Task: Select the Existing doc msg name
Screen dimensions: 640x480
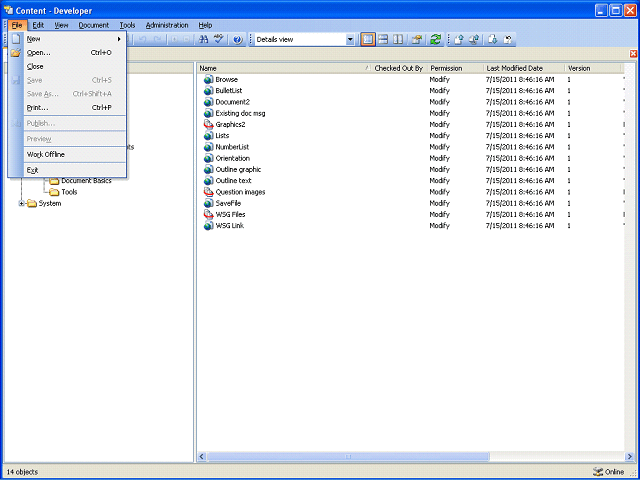Action: point(240,113)
